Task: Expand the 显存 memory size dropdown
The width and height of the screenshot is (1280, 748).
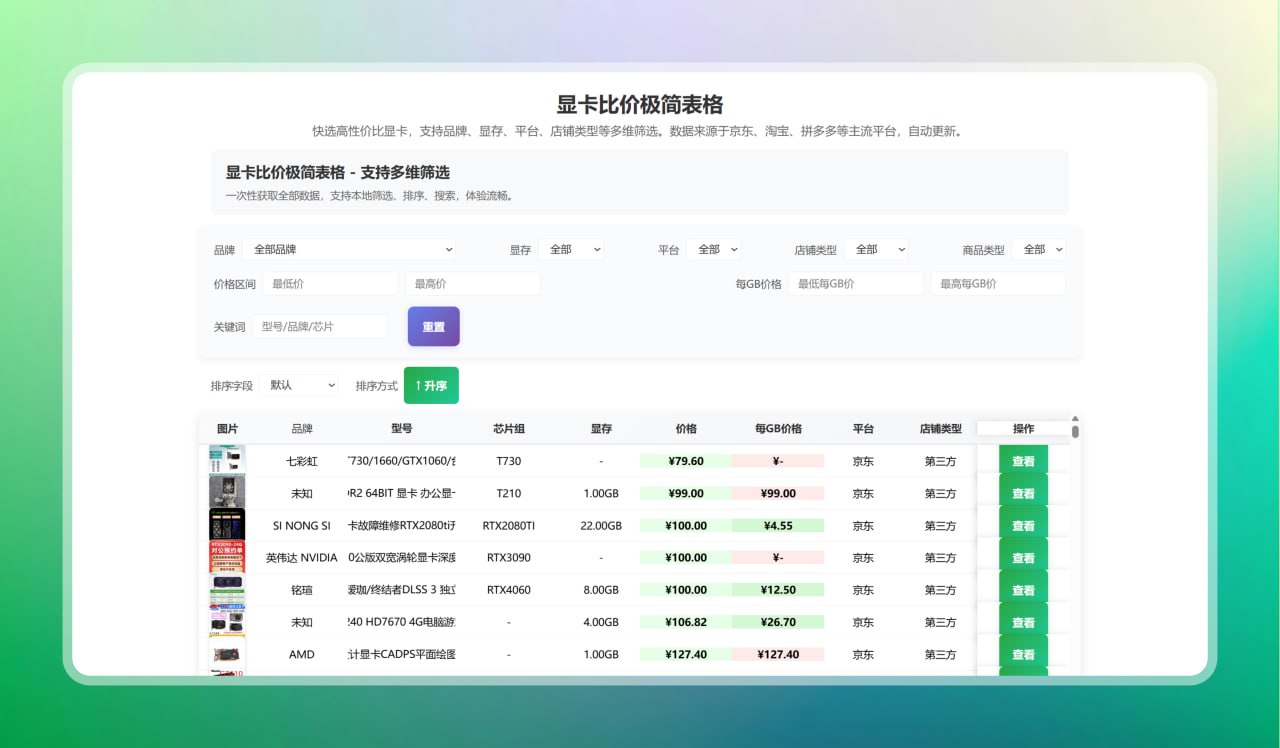Action: click(x=571, y=249)
